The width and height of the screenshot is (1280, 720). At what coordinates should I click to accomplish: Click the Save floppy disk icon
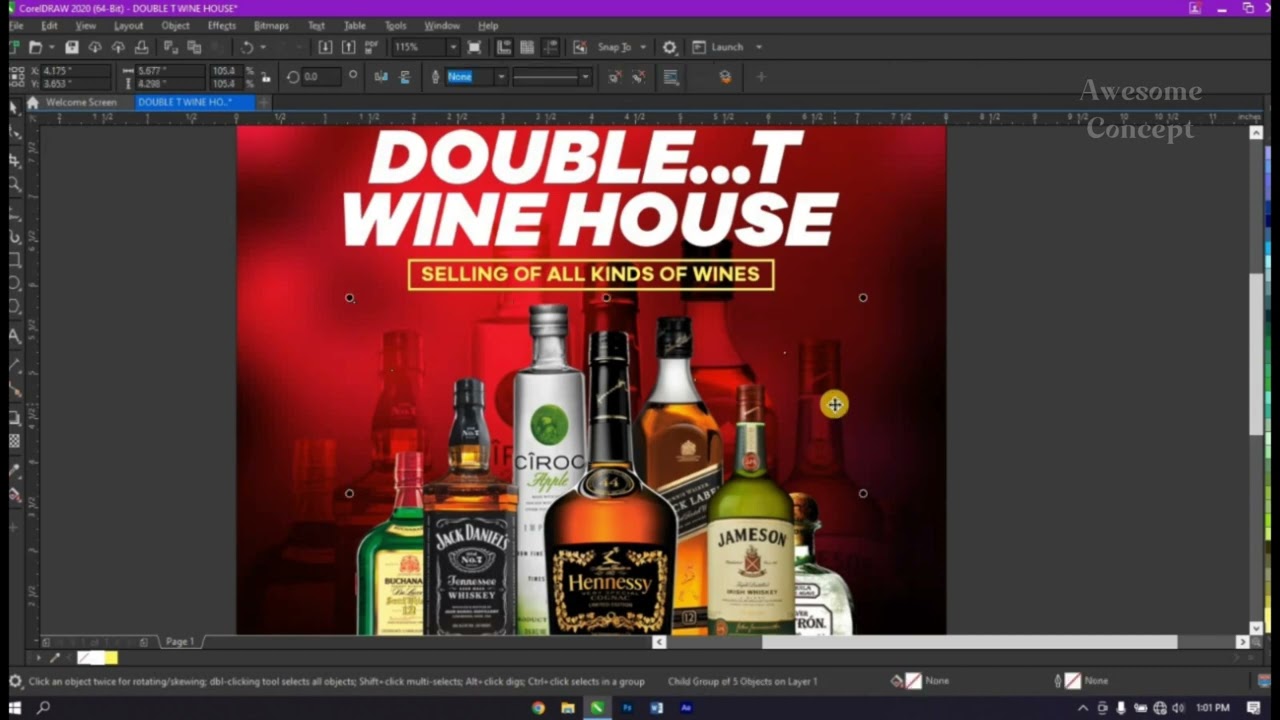click(x=72, y=47)
